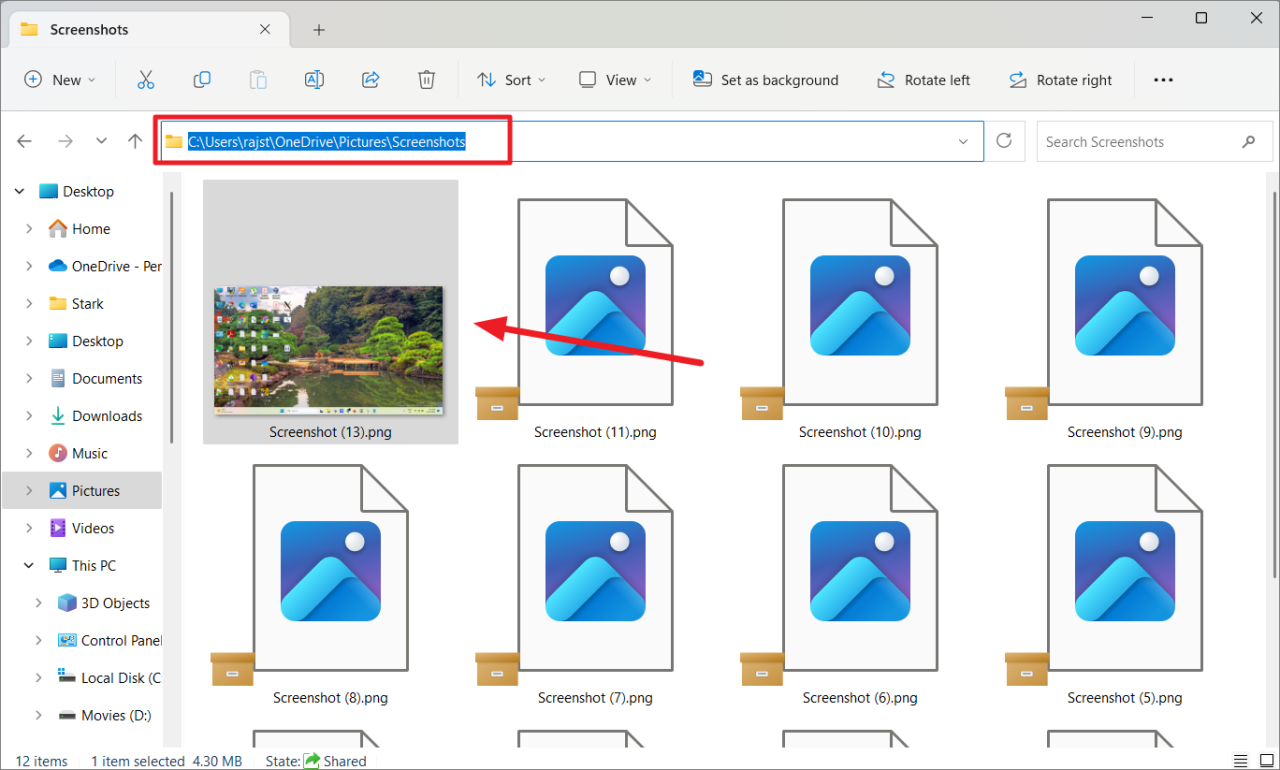Collapse the This PC tree node
This screenshot has width=1280, height=770.
(x=30, y=566)
